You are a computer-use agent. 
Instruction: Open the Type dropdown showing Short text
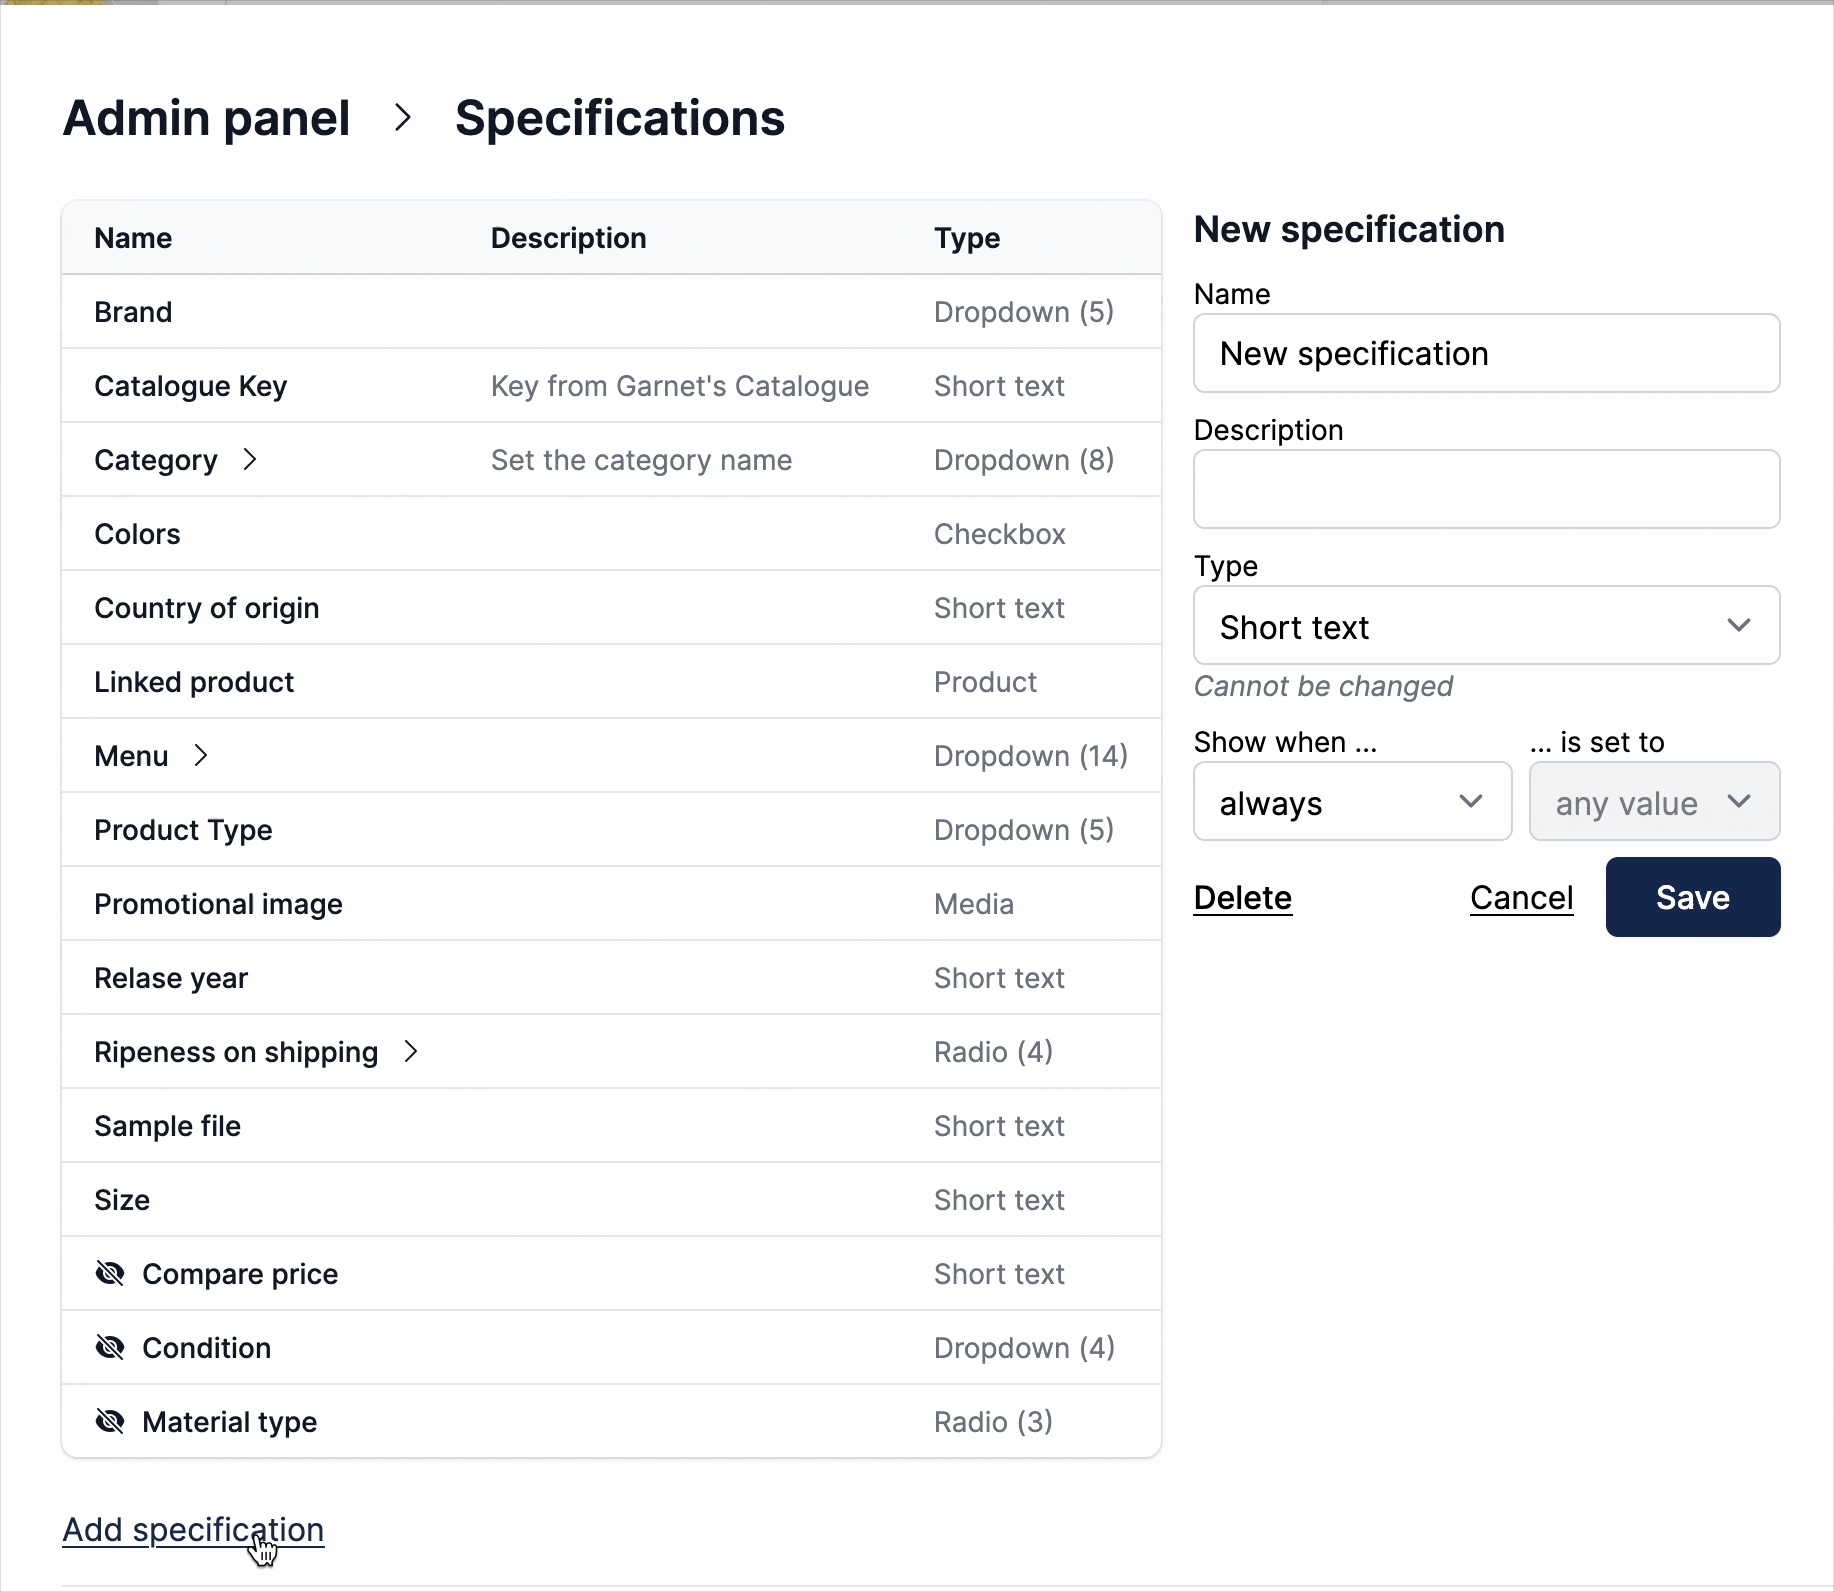tap(1486, 626)
